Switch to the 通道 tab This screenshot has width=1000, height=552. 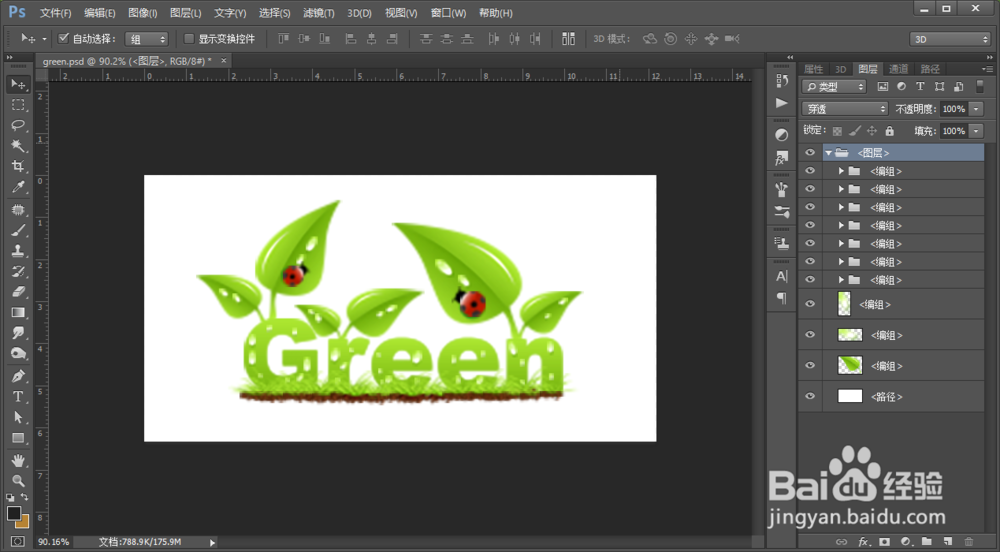[898, 69]
